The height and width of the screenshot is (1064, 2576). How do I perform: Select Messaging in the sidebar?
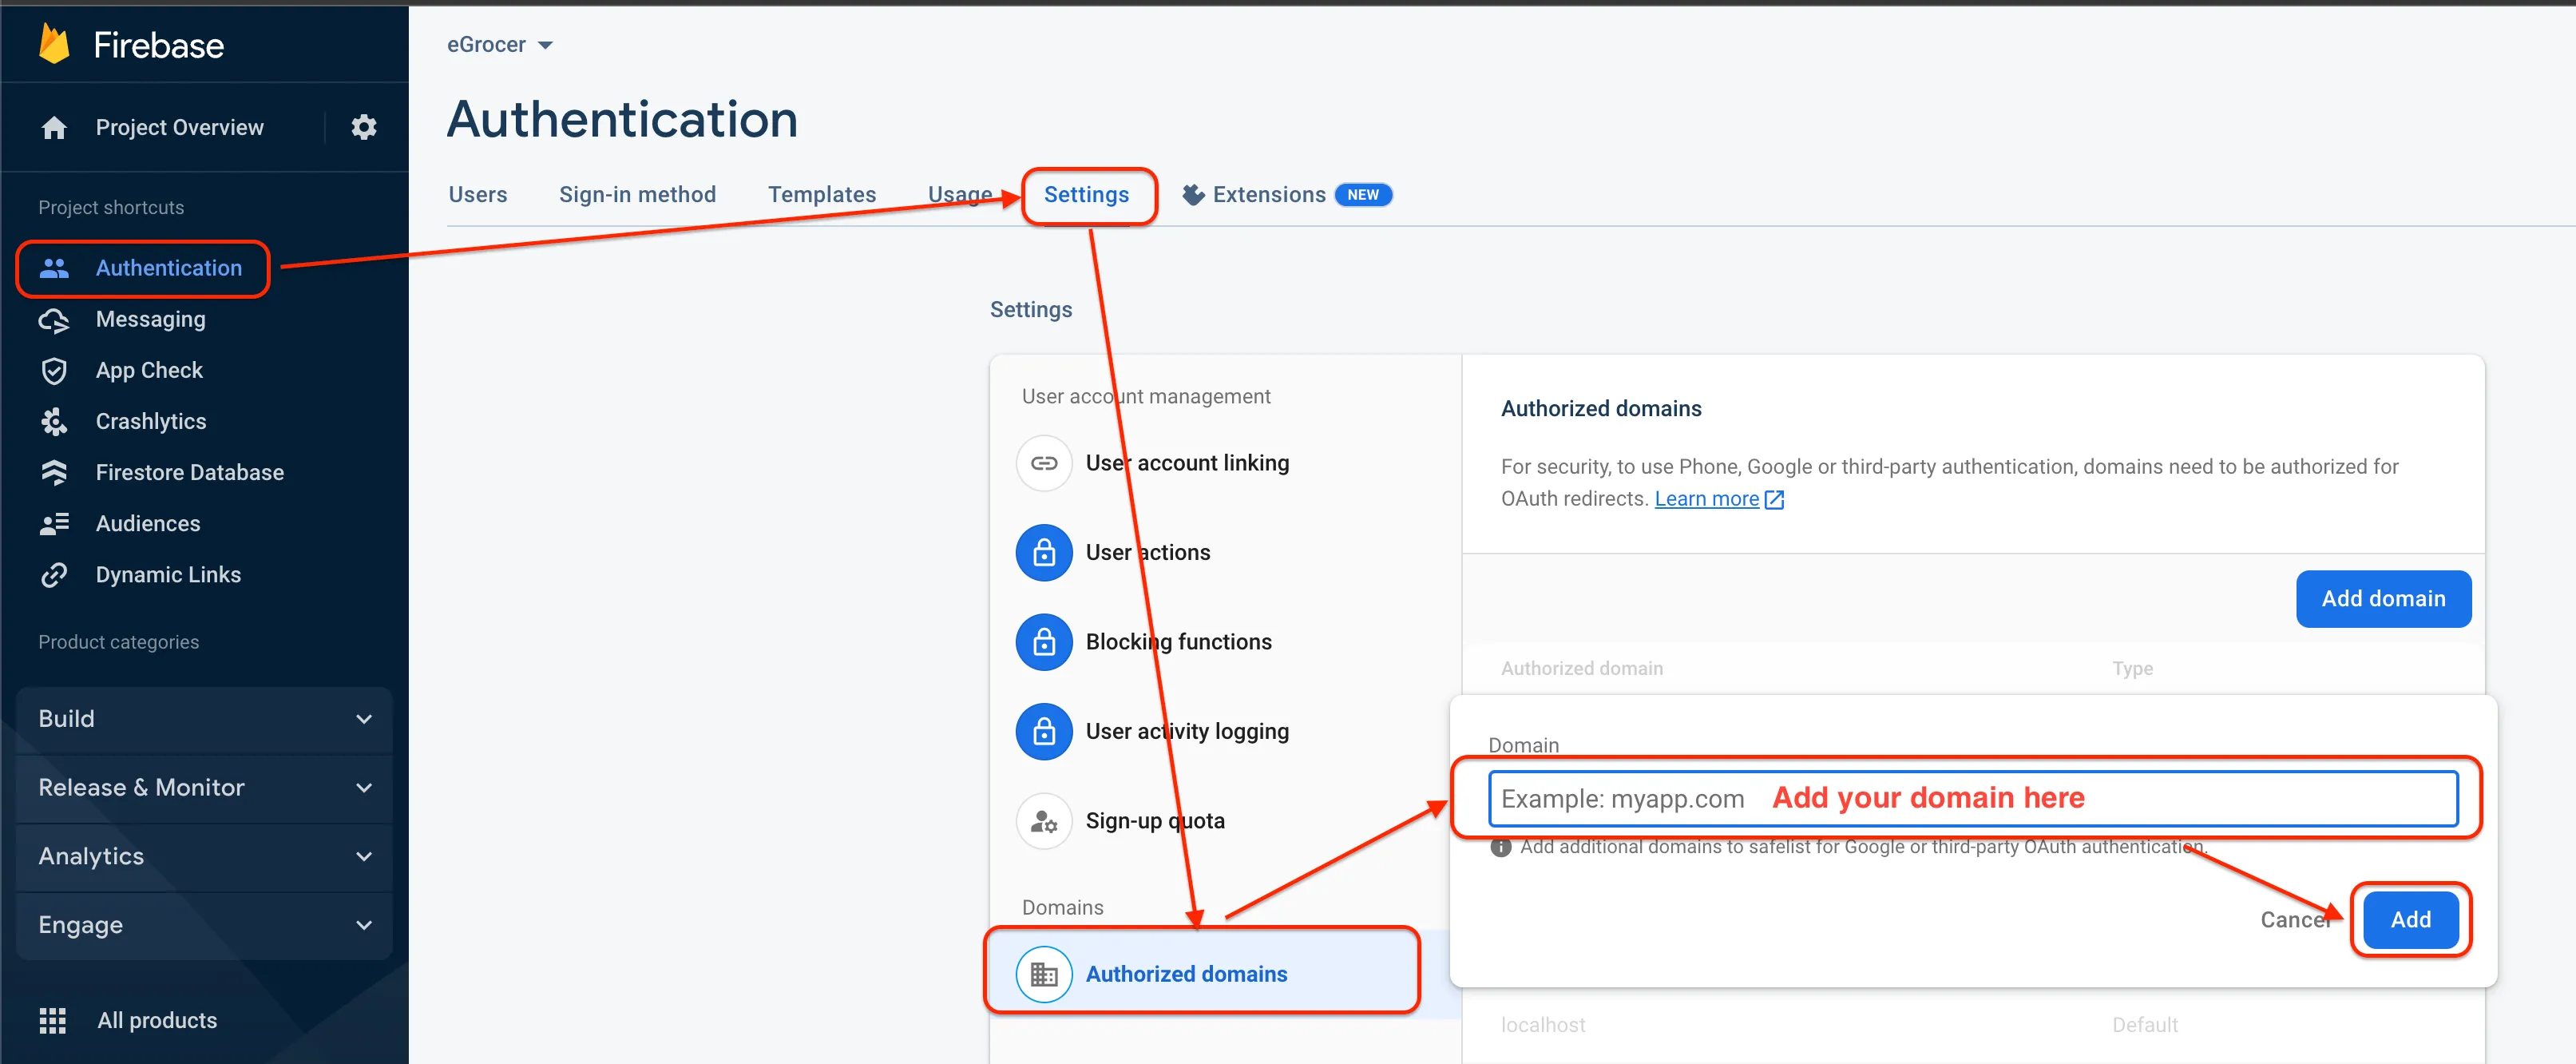pos(151,320)
